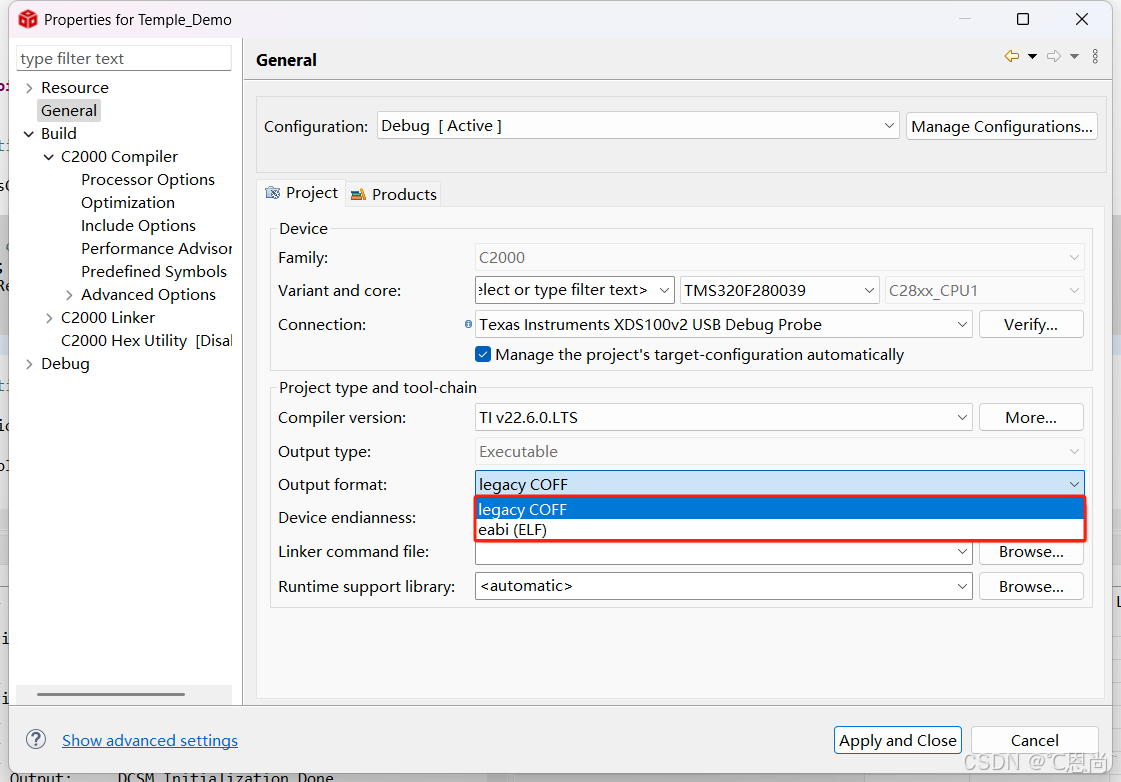Screen dimensions: 1121x782
Task: Select Processor Options tree item
Action: pyautogui.click(x=148, y=179)
